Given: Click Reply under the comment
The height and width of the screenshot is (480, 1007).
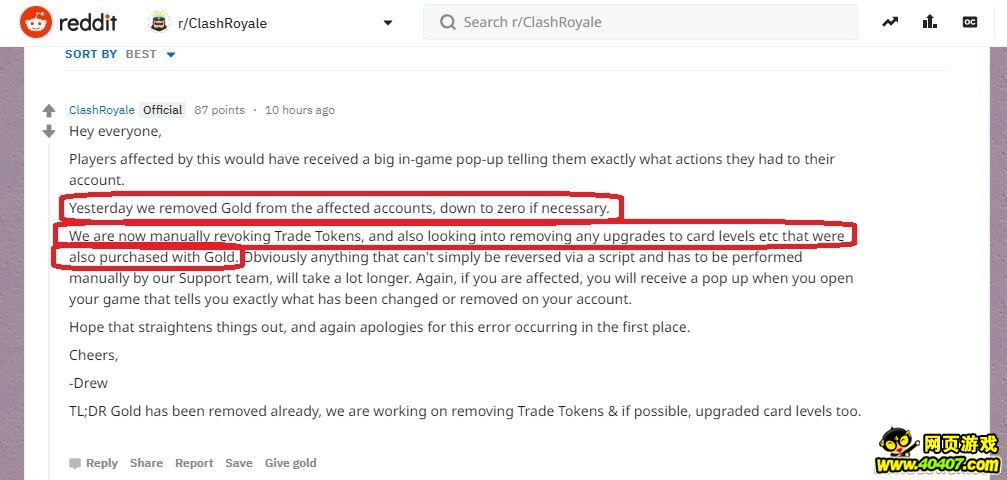Looking at the screenshot, I should [x=102, y=463].
